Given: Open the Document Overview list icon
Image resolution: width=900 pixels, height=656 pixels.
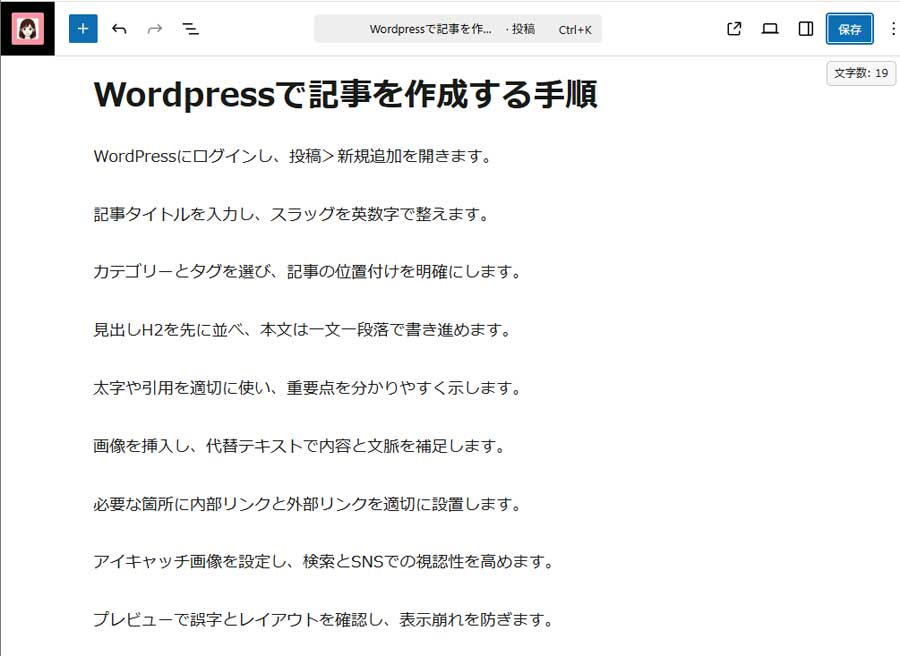Looking at the screenshot, I should [x=190, y=29].
